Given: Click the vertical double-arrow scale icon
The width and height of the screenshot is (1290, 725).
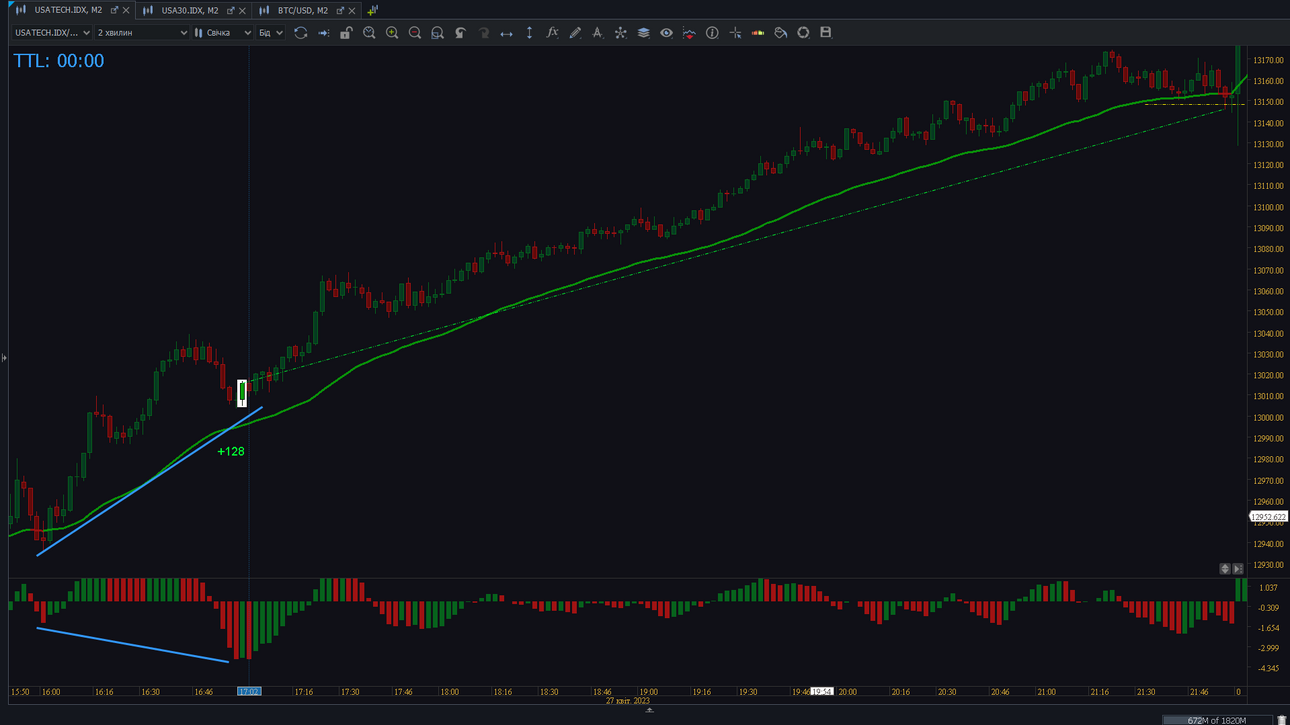Looking at the screenshot, I should pyautogui.click(x=529, y=33).
